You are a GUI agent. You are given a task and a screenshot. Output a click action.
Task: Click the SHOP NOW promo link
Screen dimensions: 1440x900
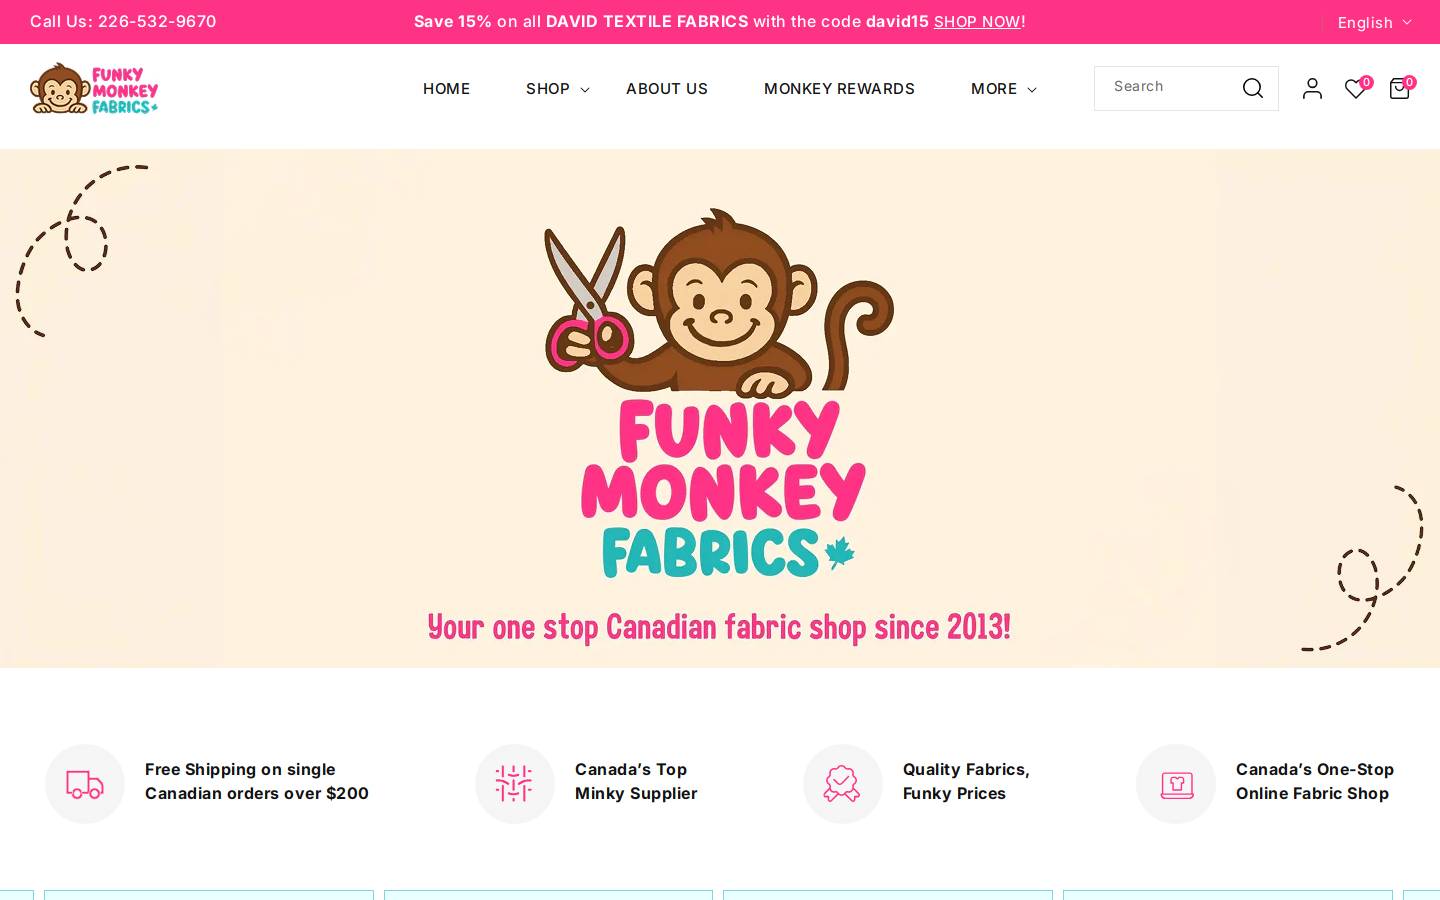tap(977, 22)
